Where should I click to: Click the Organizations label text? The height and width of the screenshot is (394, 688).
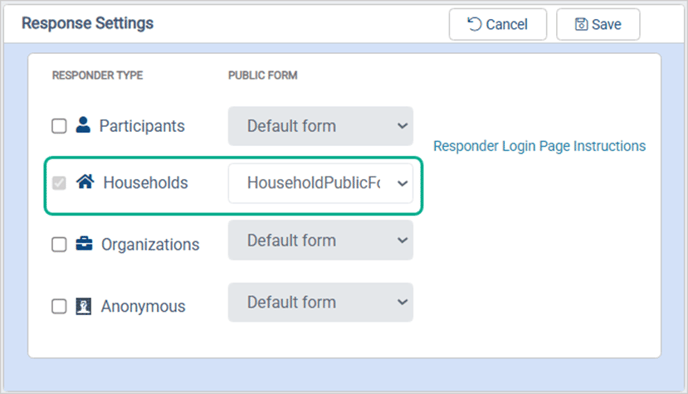pos(150,244)
